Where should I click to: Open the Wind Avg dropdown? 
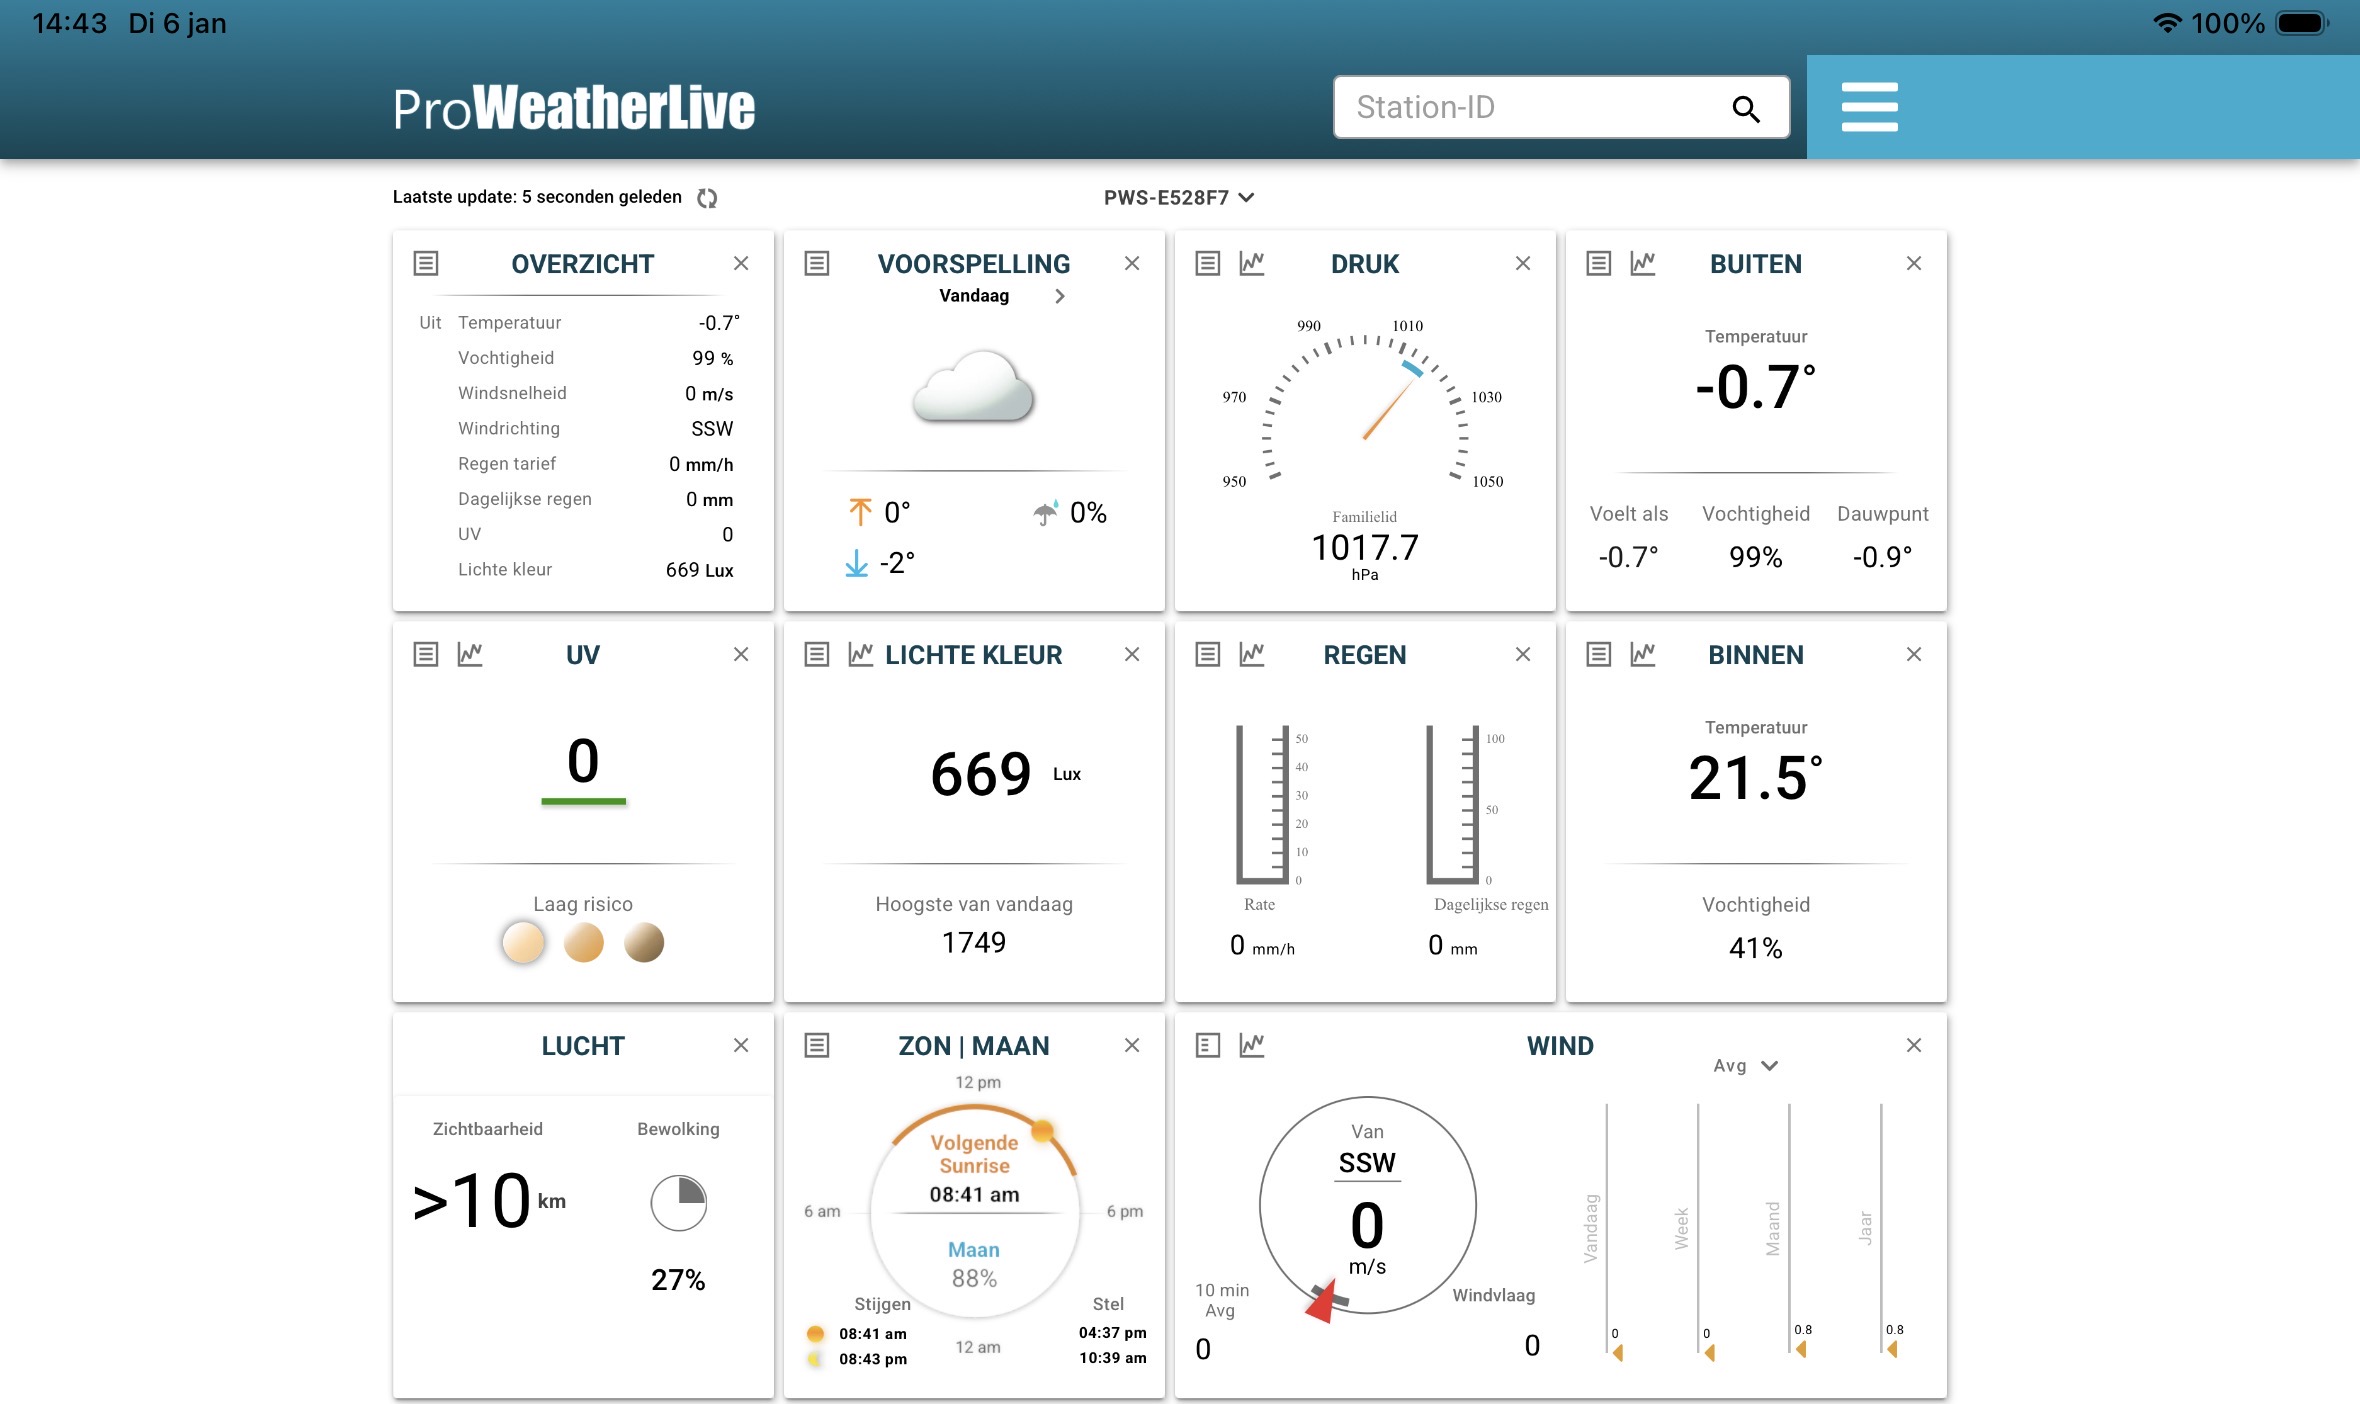1745,1066
